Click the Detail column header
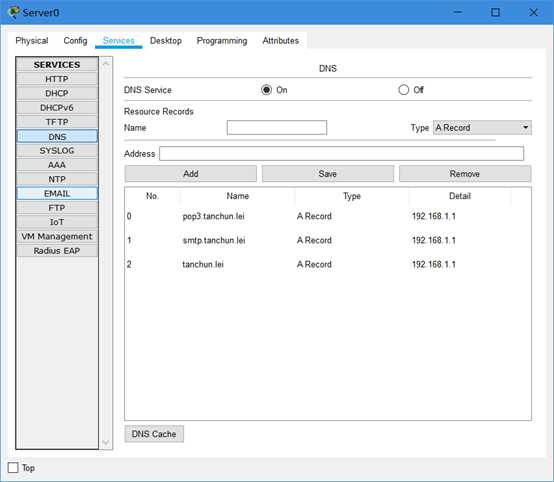This screenshot has height=482, width=554. (x=460, y=196)
